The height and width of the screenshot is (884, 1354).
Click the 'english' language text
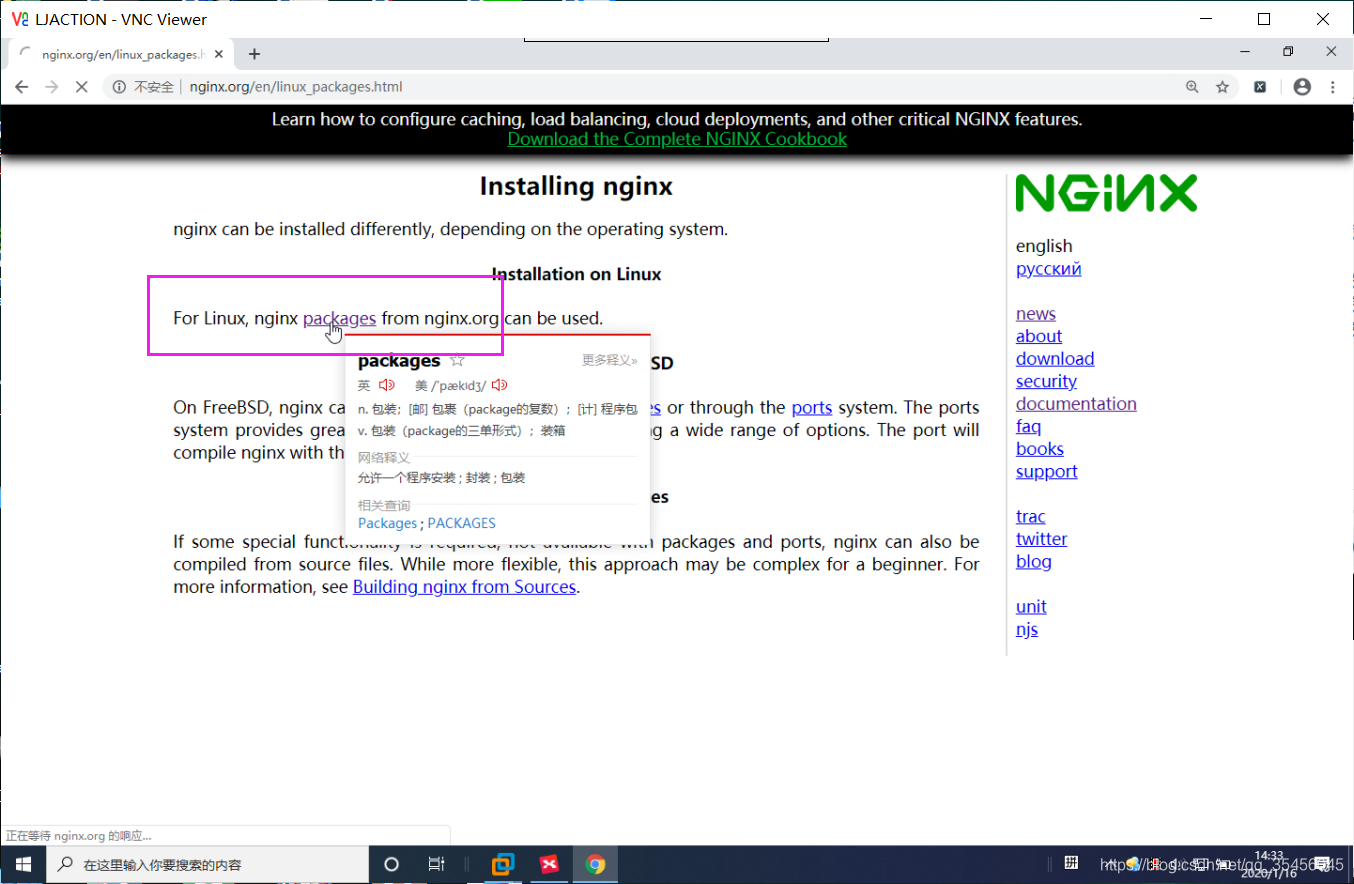[x=1044, y=246]
